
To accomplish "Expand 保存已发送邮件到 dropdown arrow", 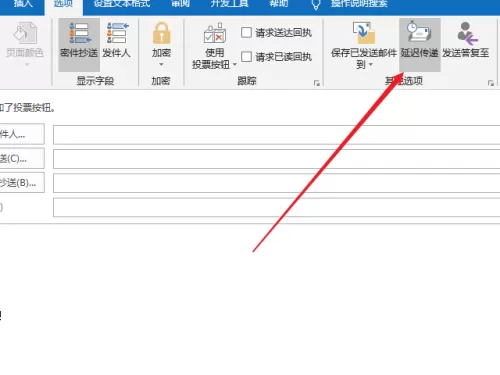I will pos(371,64).
